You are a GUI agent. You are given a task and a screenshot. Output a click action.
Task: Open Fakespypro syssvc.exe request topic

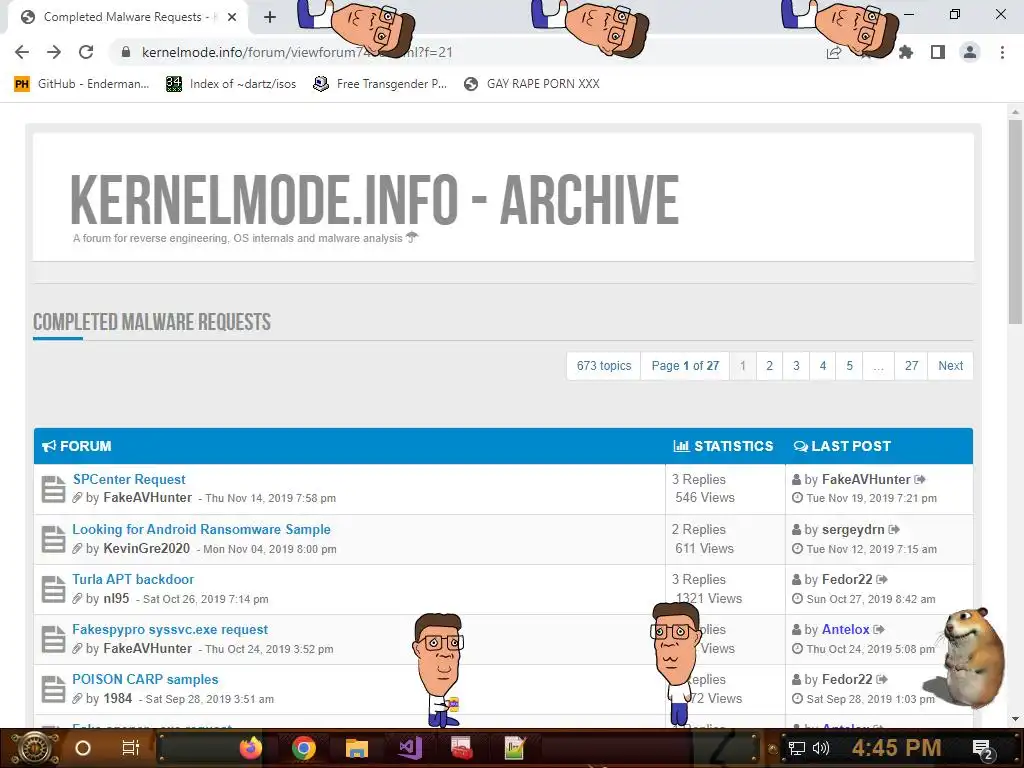tap(170, 630)
